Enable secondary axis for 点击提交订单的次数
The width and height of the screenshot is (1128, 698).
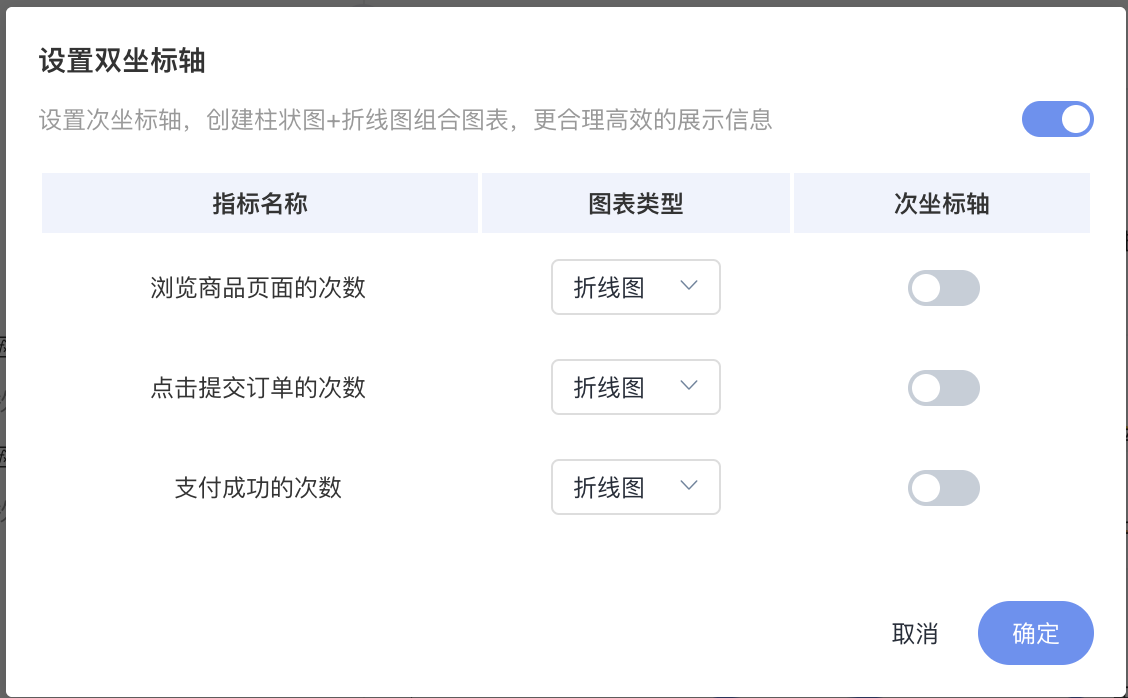[x=943, y=388]
